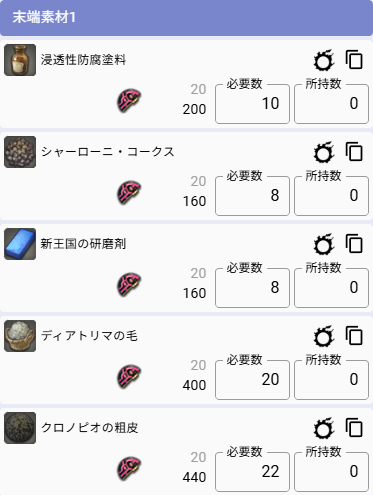Image resolution: width=373 pixels, height=495 pixels.
Task: Copy the name ディアトリマの毛
Action: (x=354, y=336)
